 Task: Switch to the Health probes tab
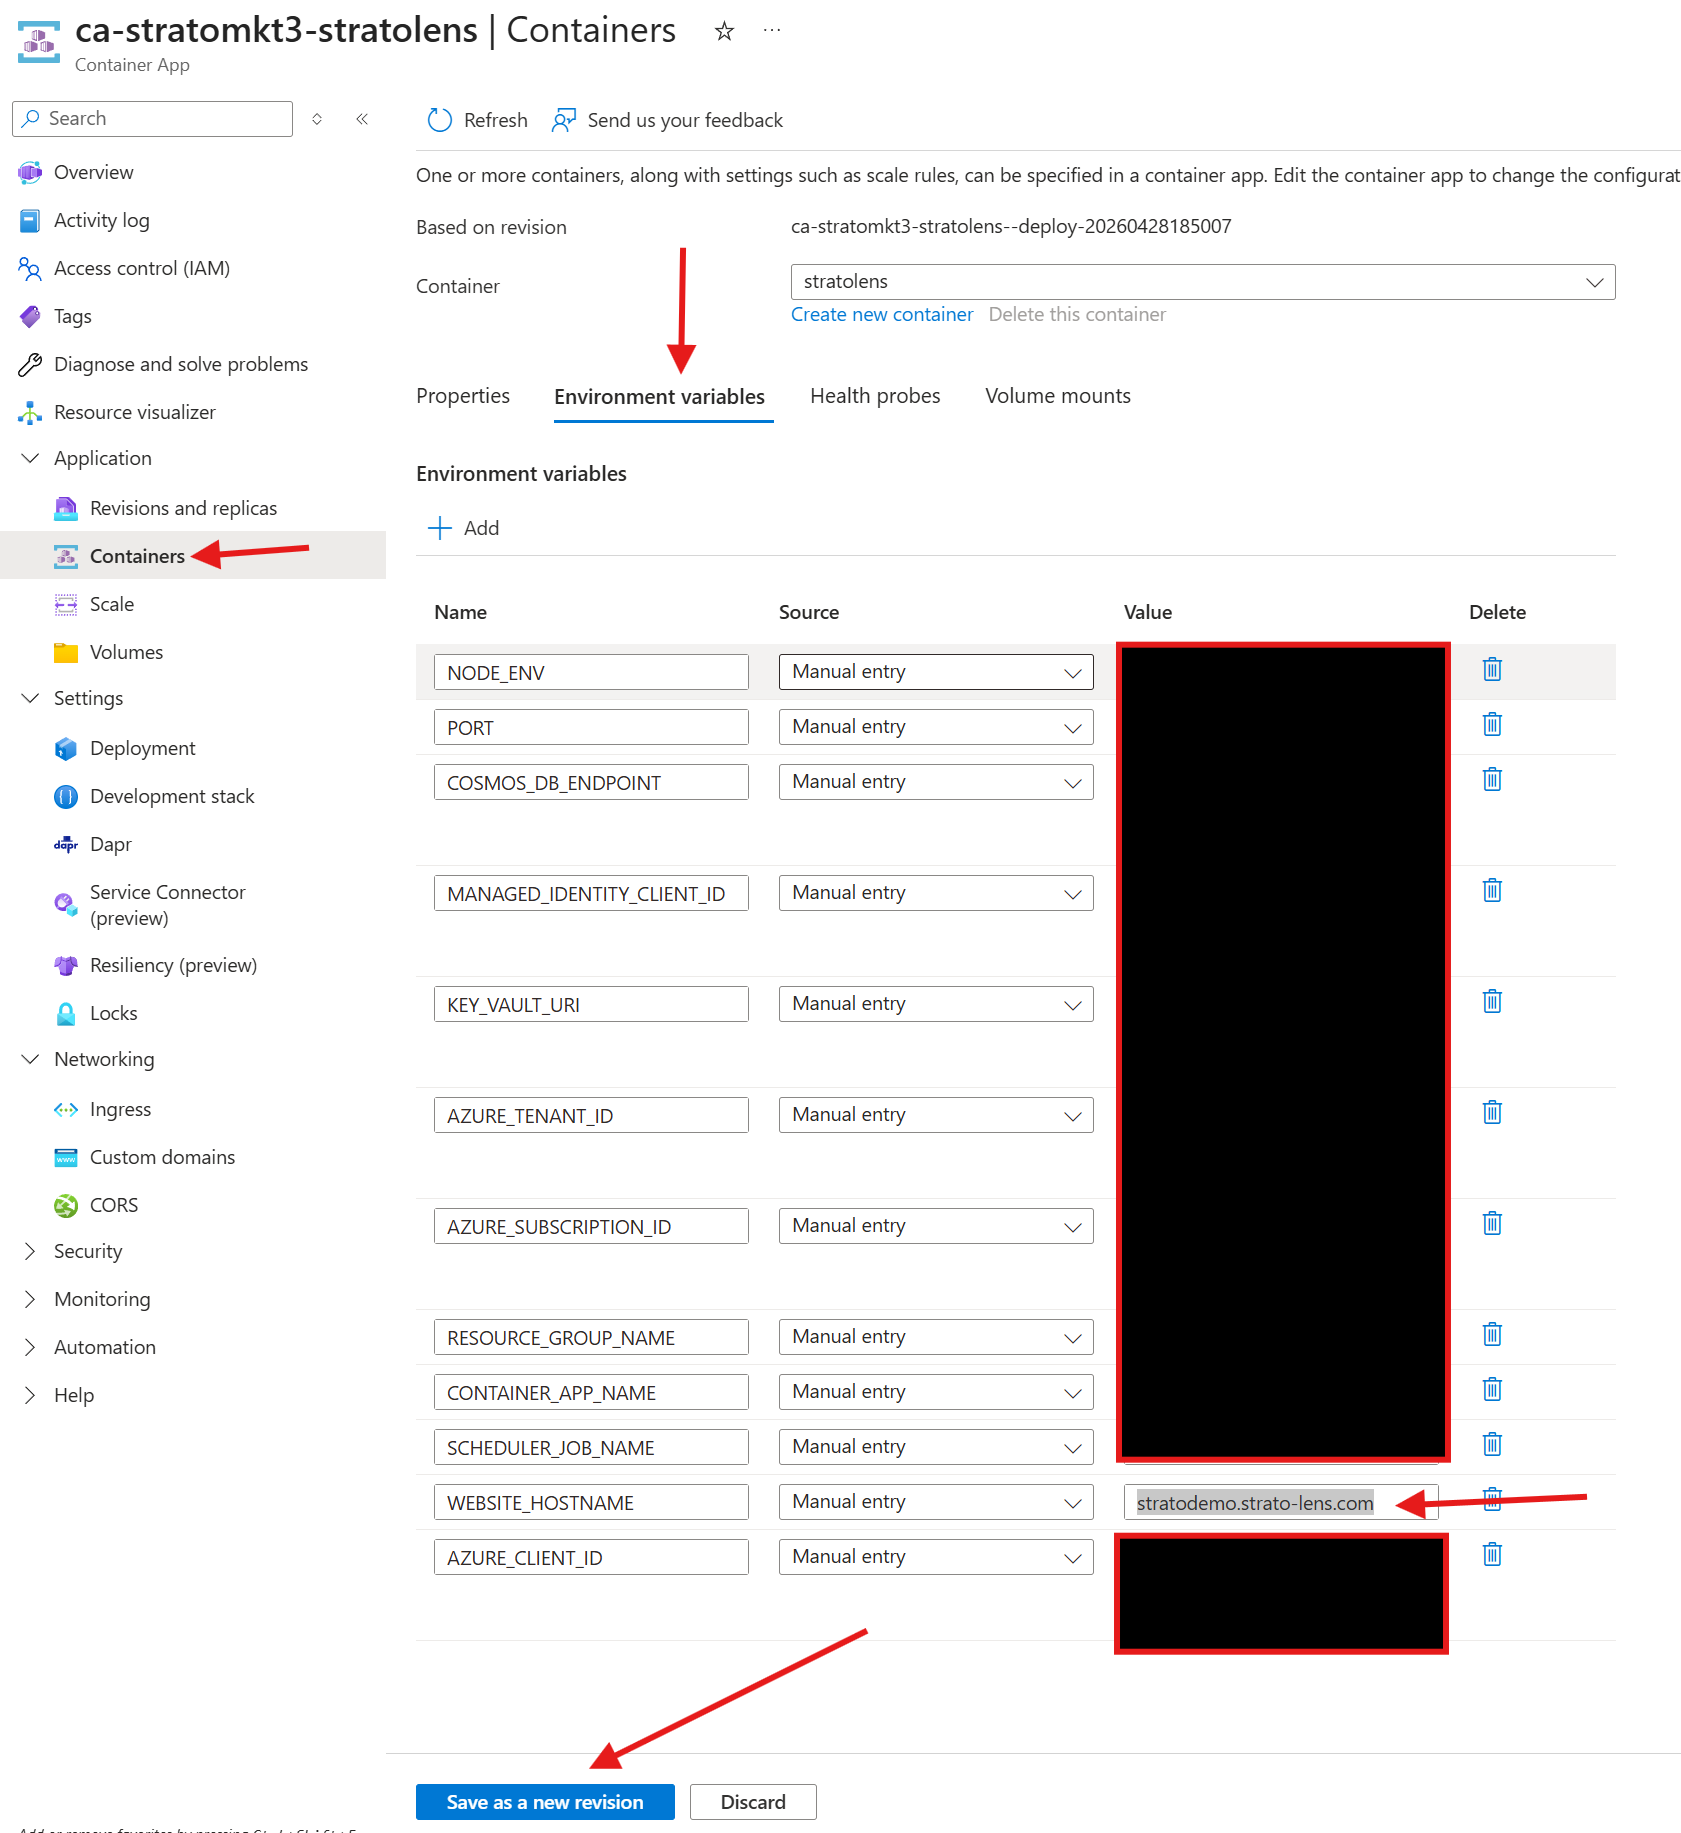coord(875,396)
